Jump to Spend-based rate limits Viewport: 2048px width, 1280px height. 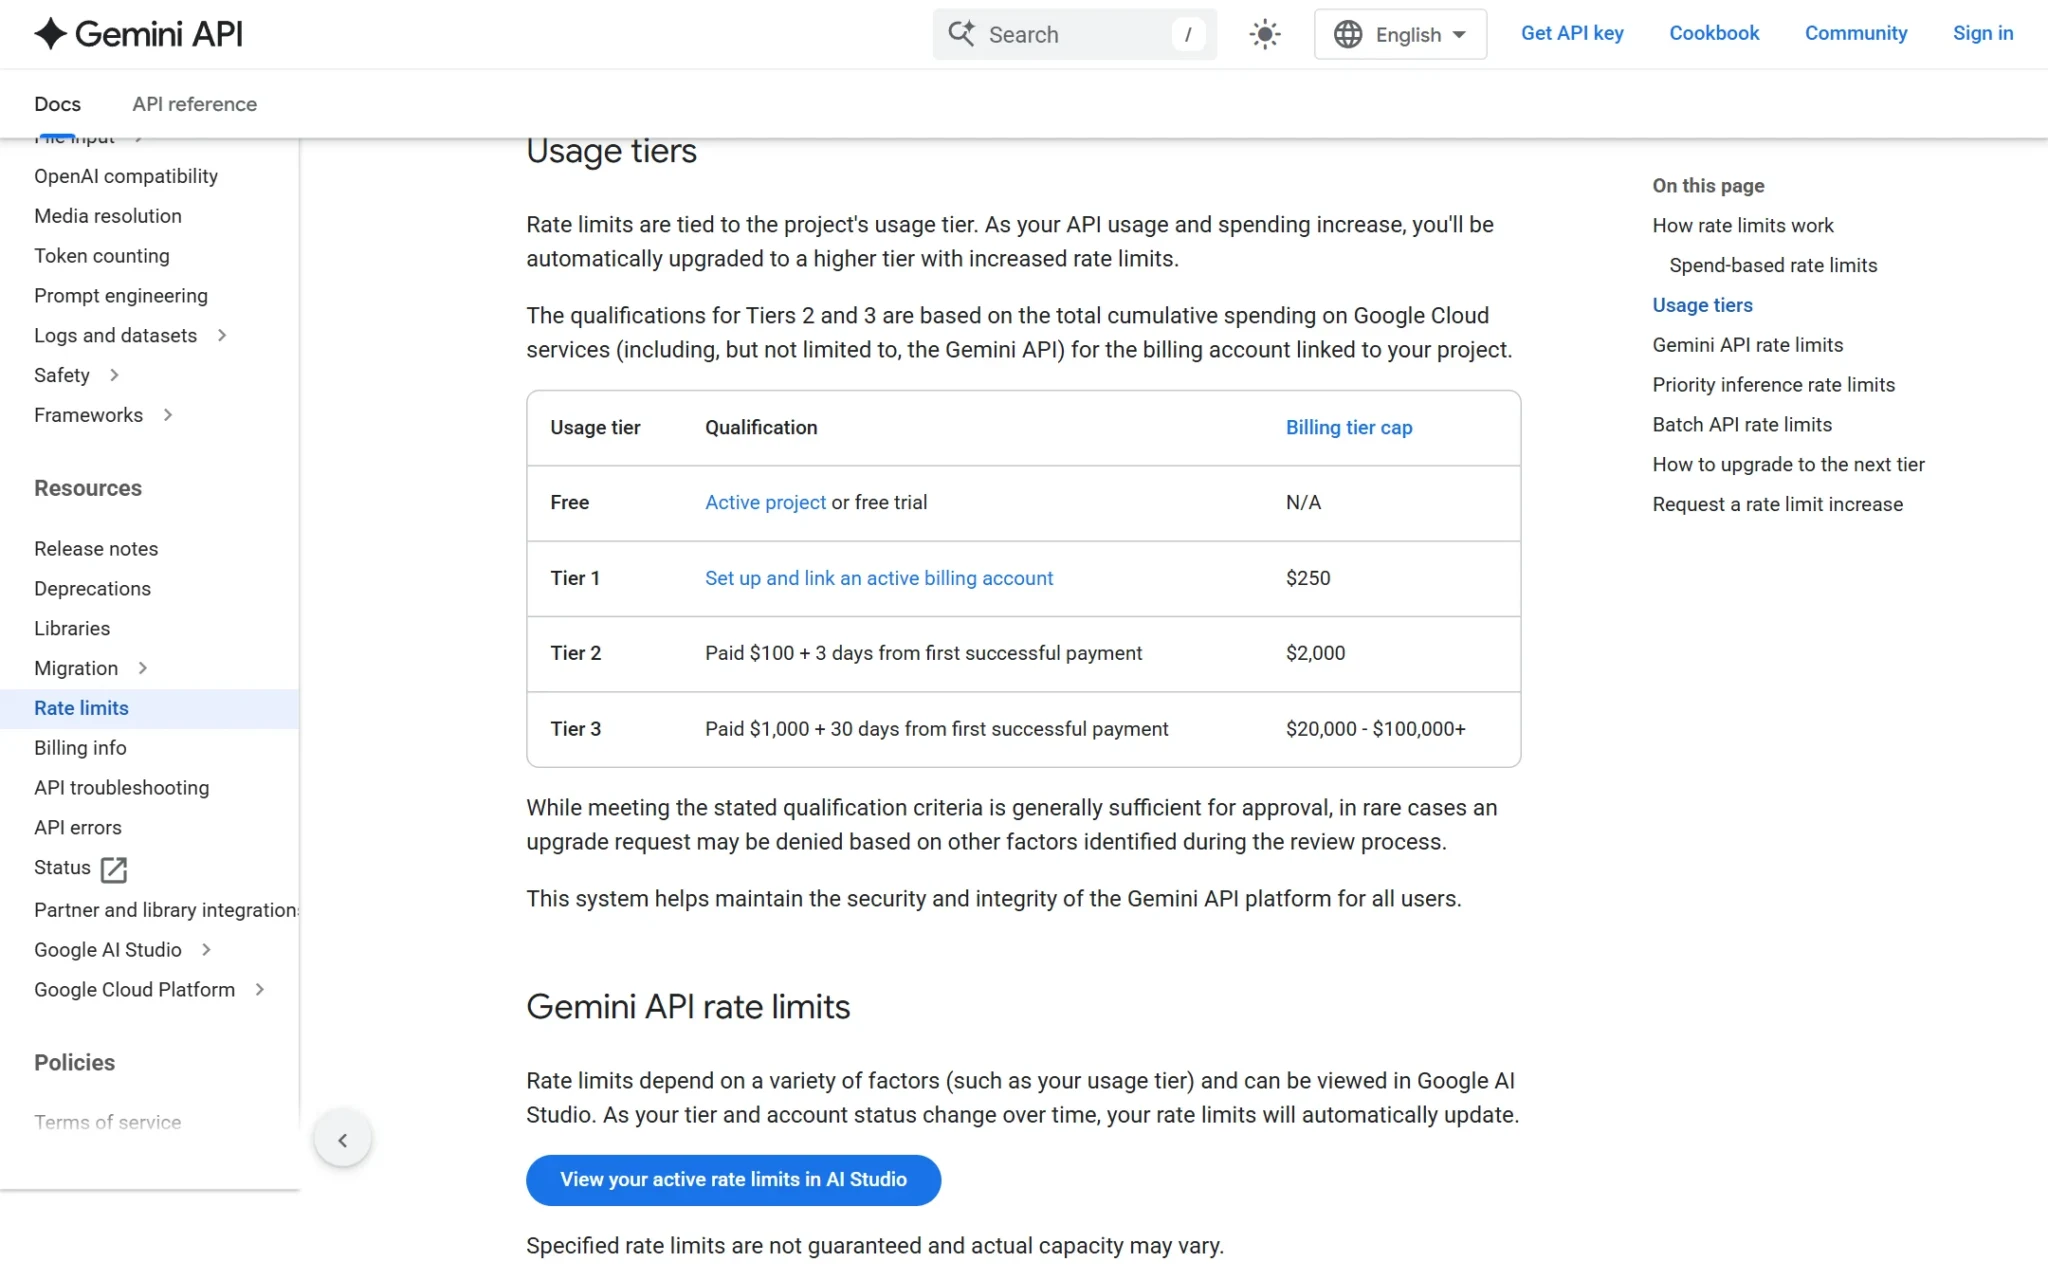(1773, 266)
